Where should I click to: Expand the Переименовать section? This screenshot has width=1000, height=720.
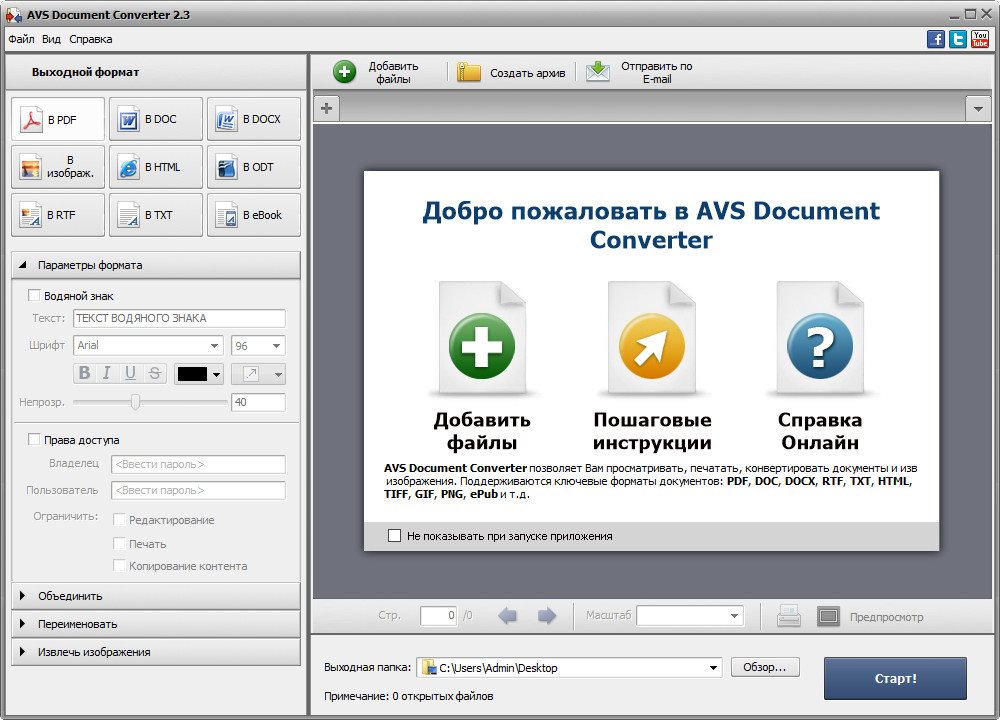point(156,624)
